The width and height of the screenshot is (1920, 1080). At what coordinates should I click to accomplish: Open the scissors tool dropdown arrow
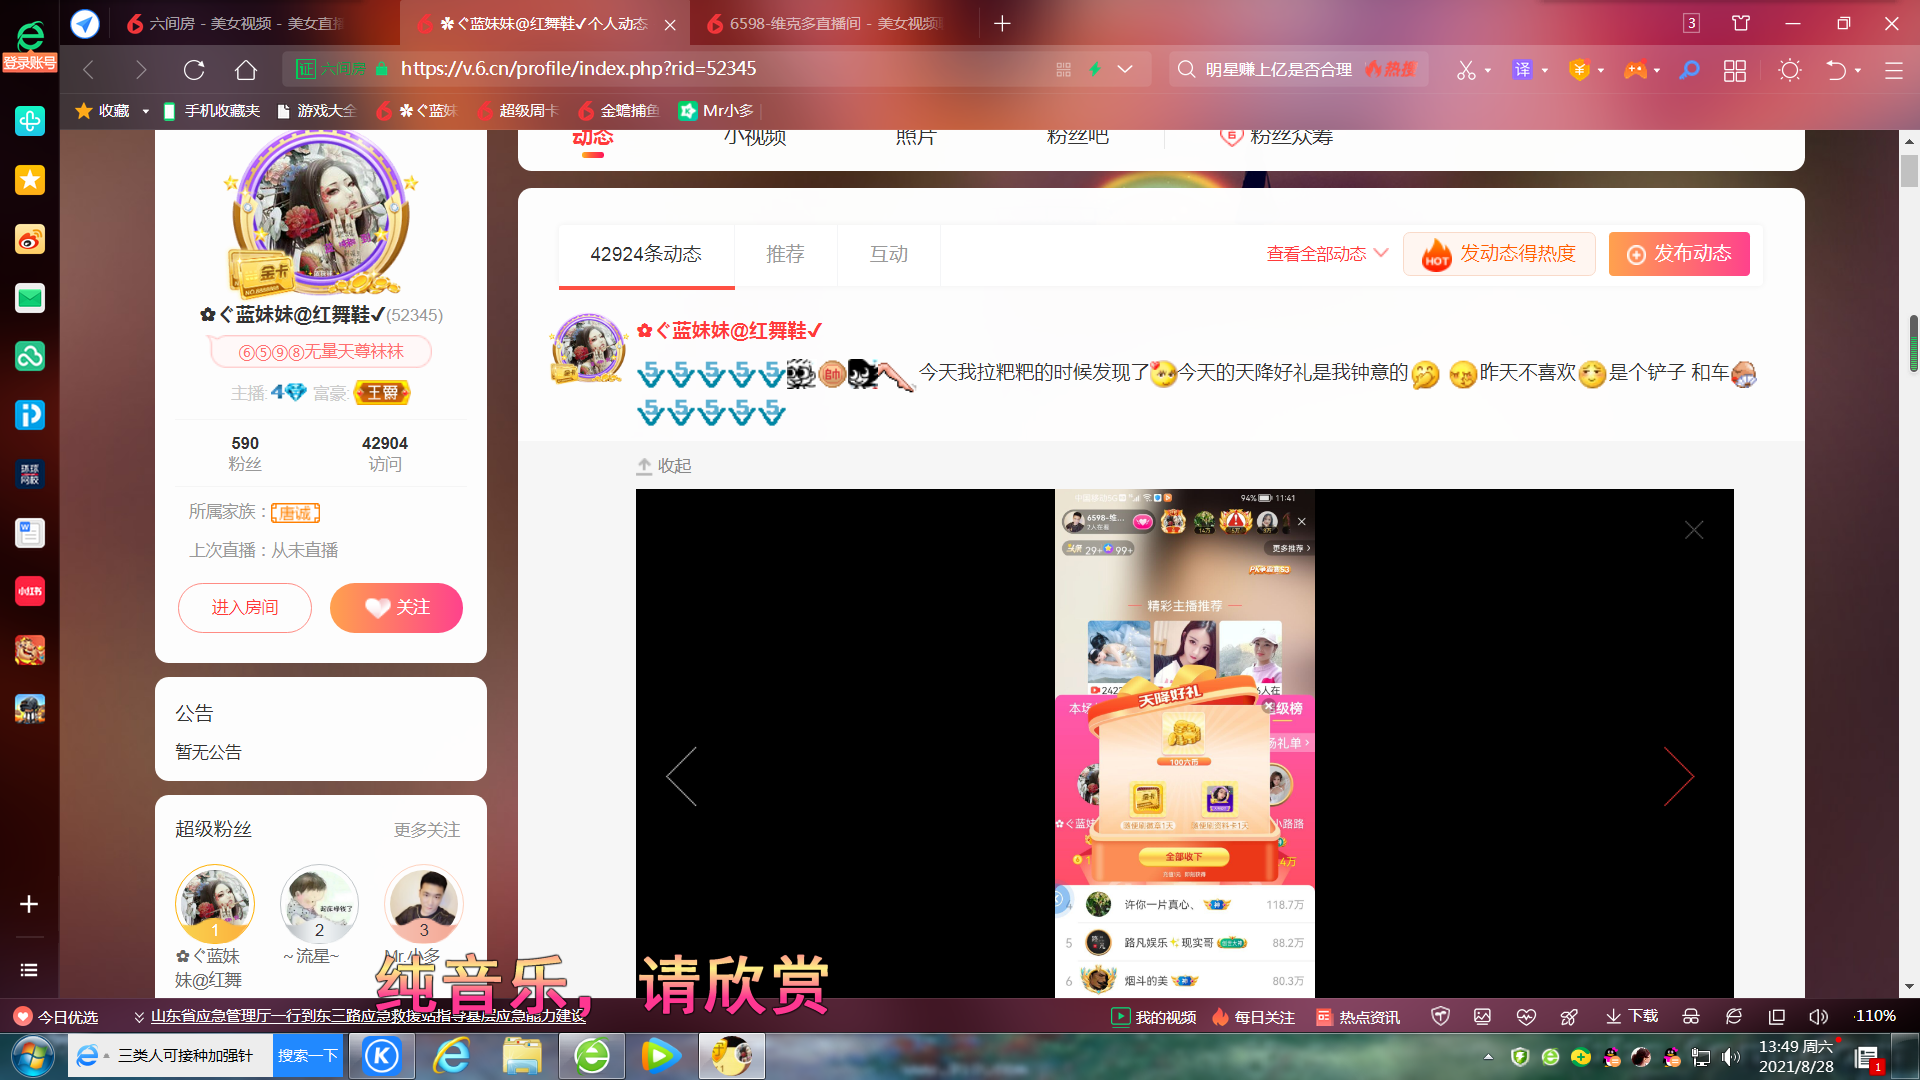pyautogui.click(x=1488, y=71)
